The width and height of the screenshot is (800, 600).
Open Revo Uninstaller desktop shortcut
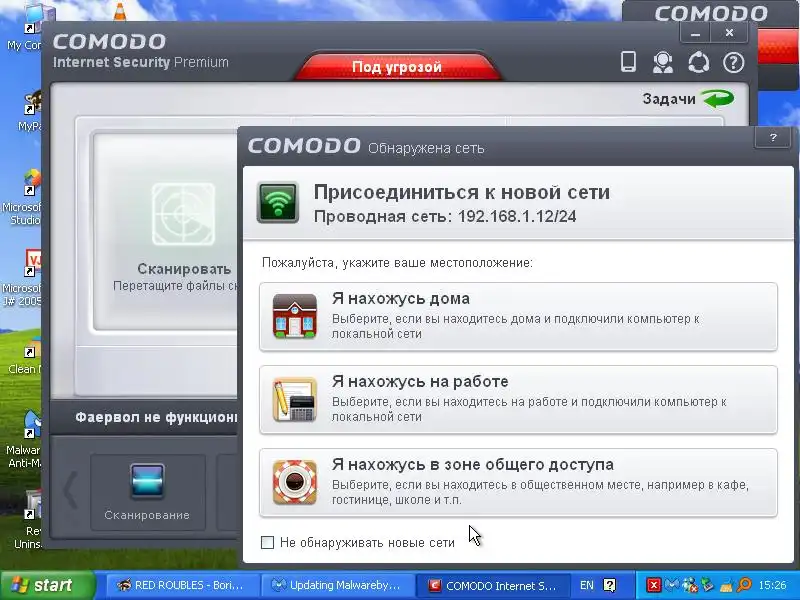[x=28, y=519]
